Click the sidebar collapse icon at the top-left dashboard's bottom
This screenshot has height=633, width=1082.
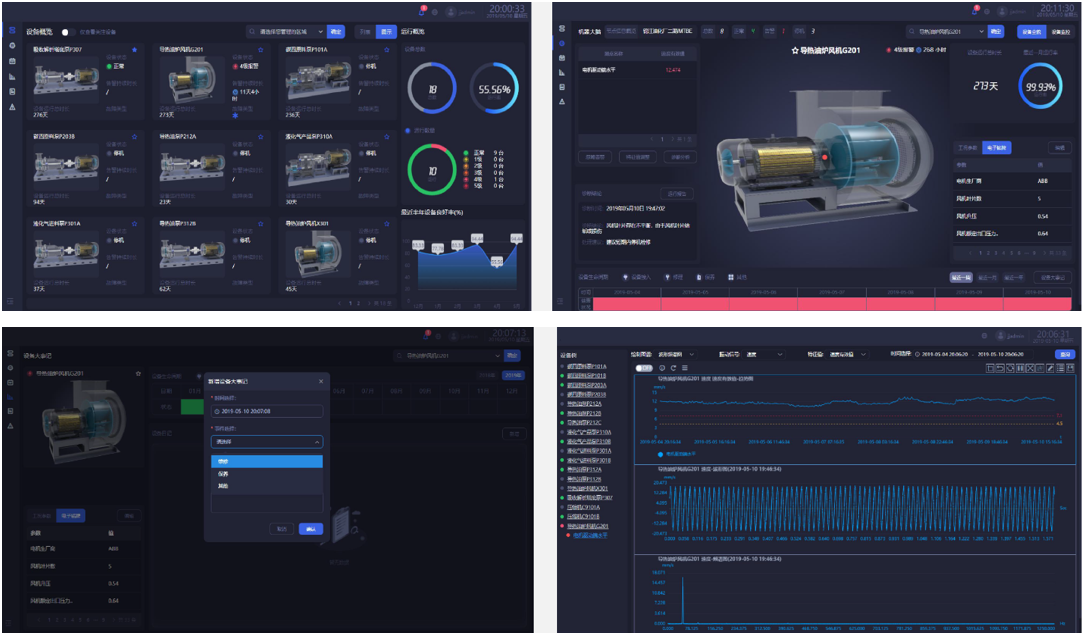tap(10, 301)
